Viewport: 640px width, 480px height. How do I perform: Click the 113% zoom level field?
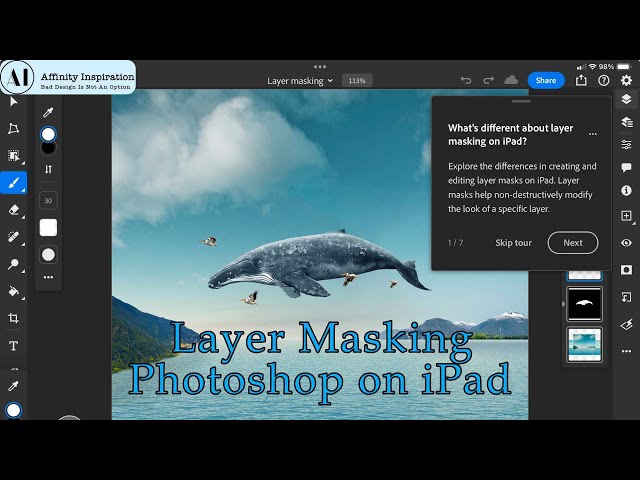click(357, 81)
